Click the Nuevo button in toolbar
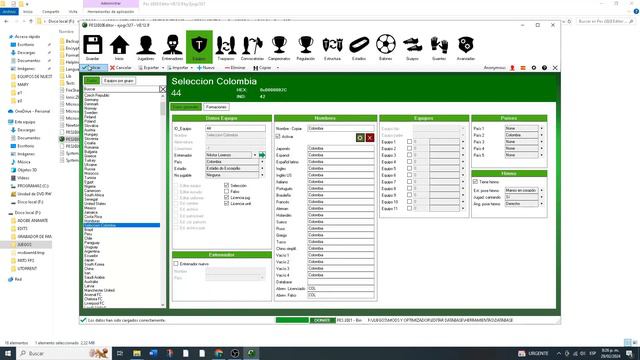The image size is (640, 360). (x=206, y=68)
